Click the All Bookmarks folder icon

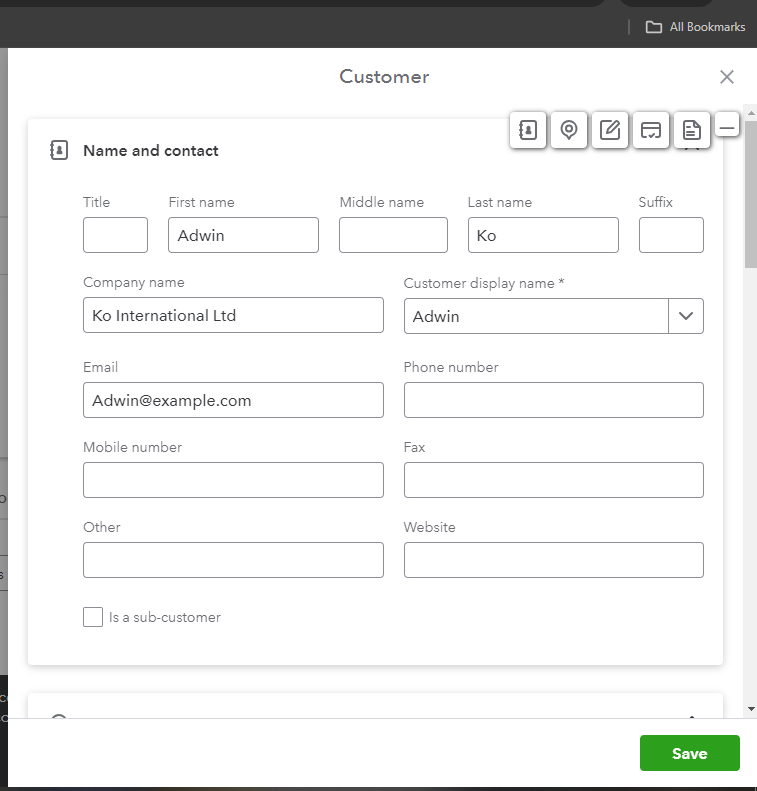pos(654,27)
